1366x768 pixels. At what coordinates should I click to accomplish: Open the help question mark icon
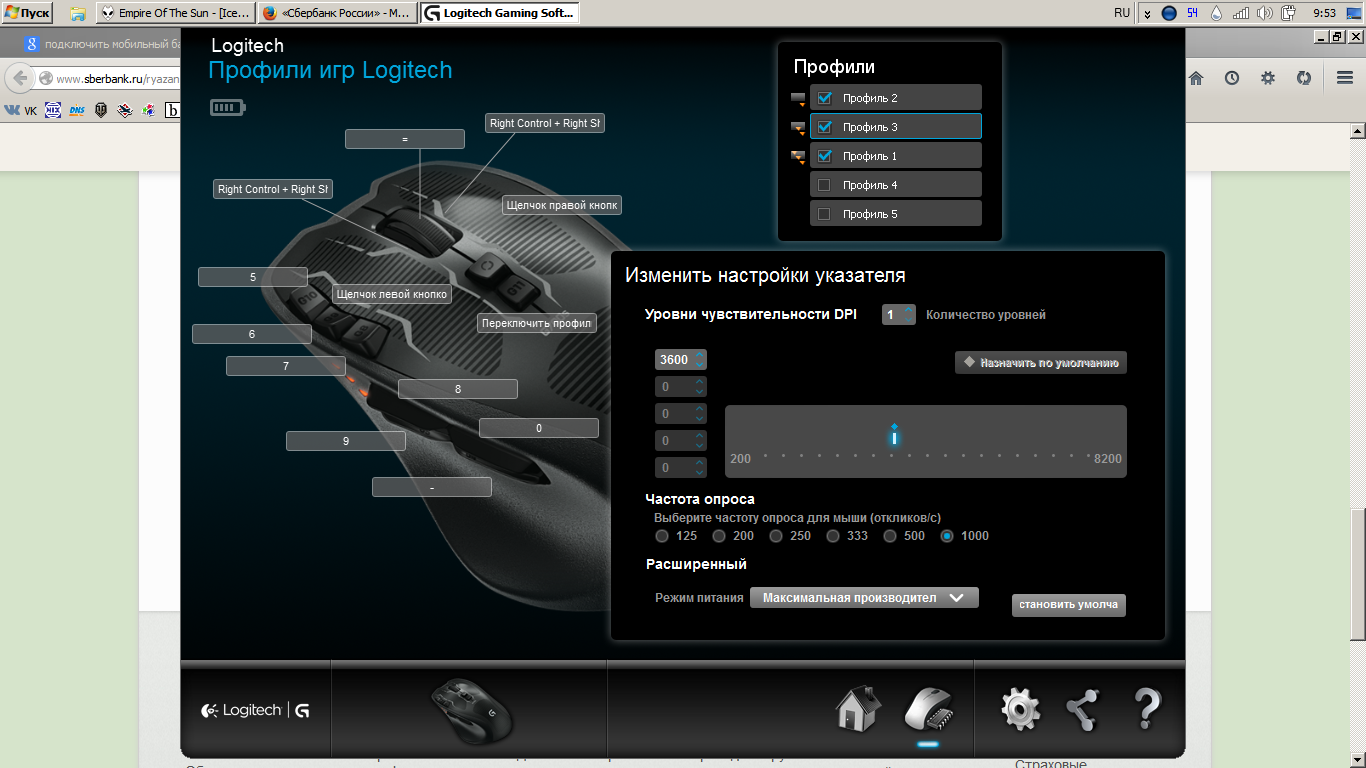click(x=1146, y=710)
